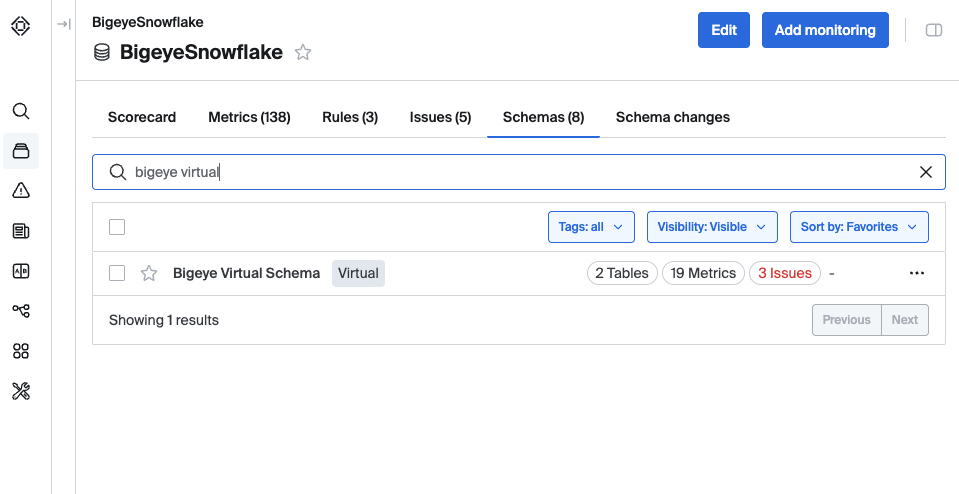Open the Visibility: Visible dropdown

[x=712, y=227]
